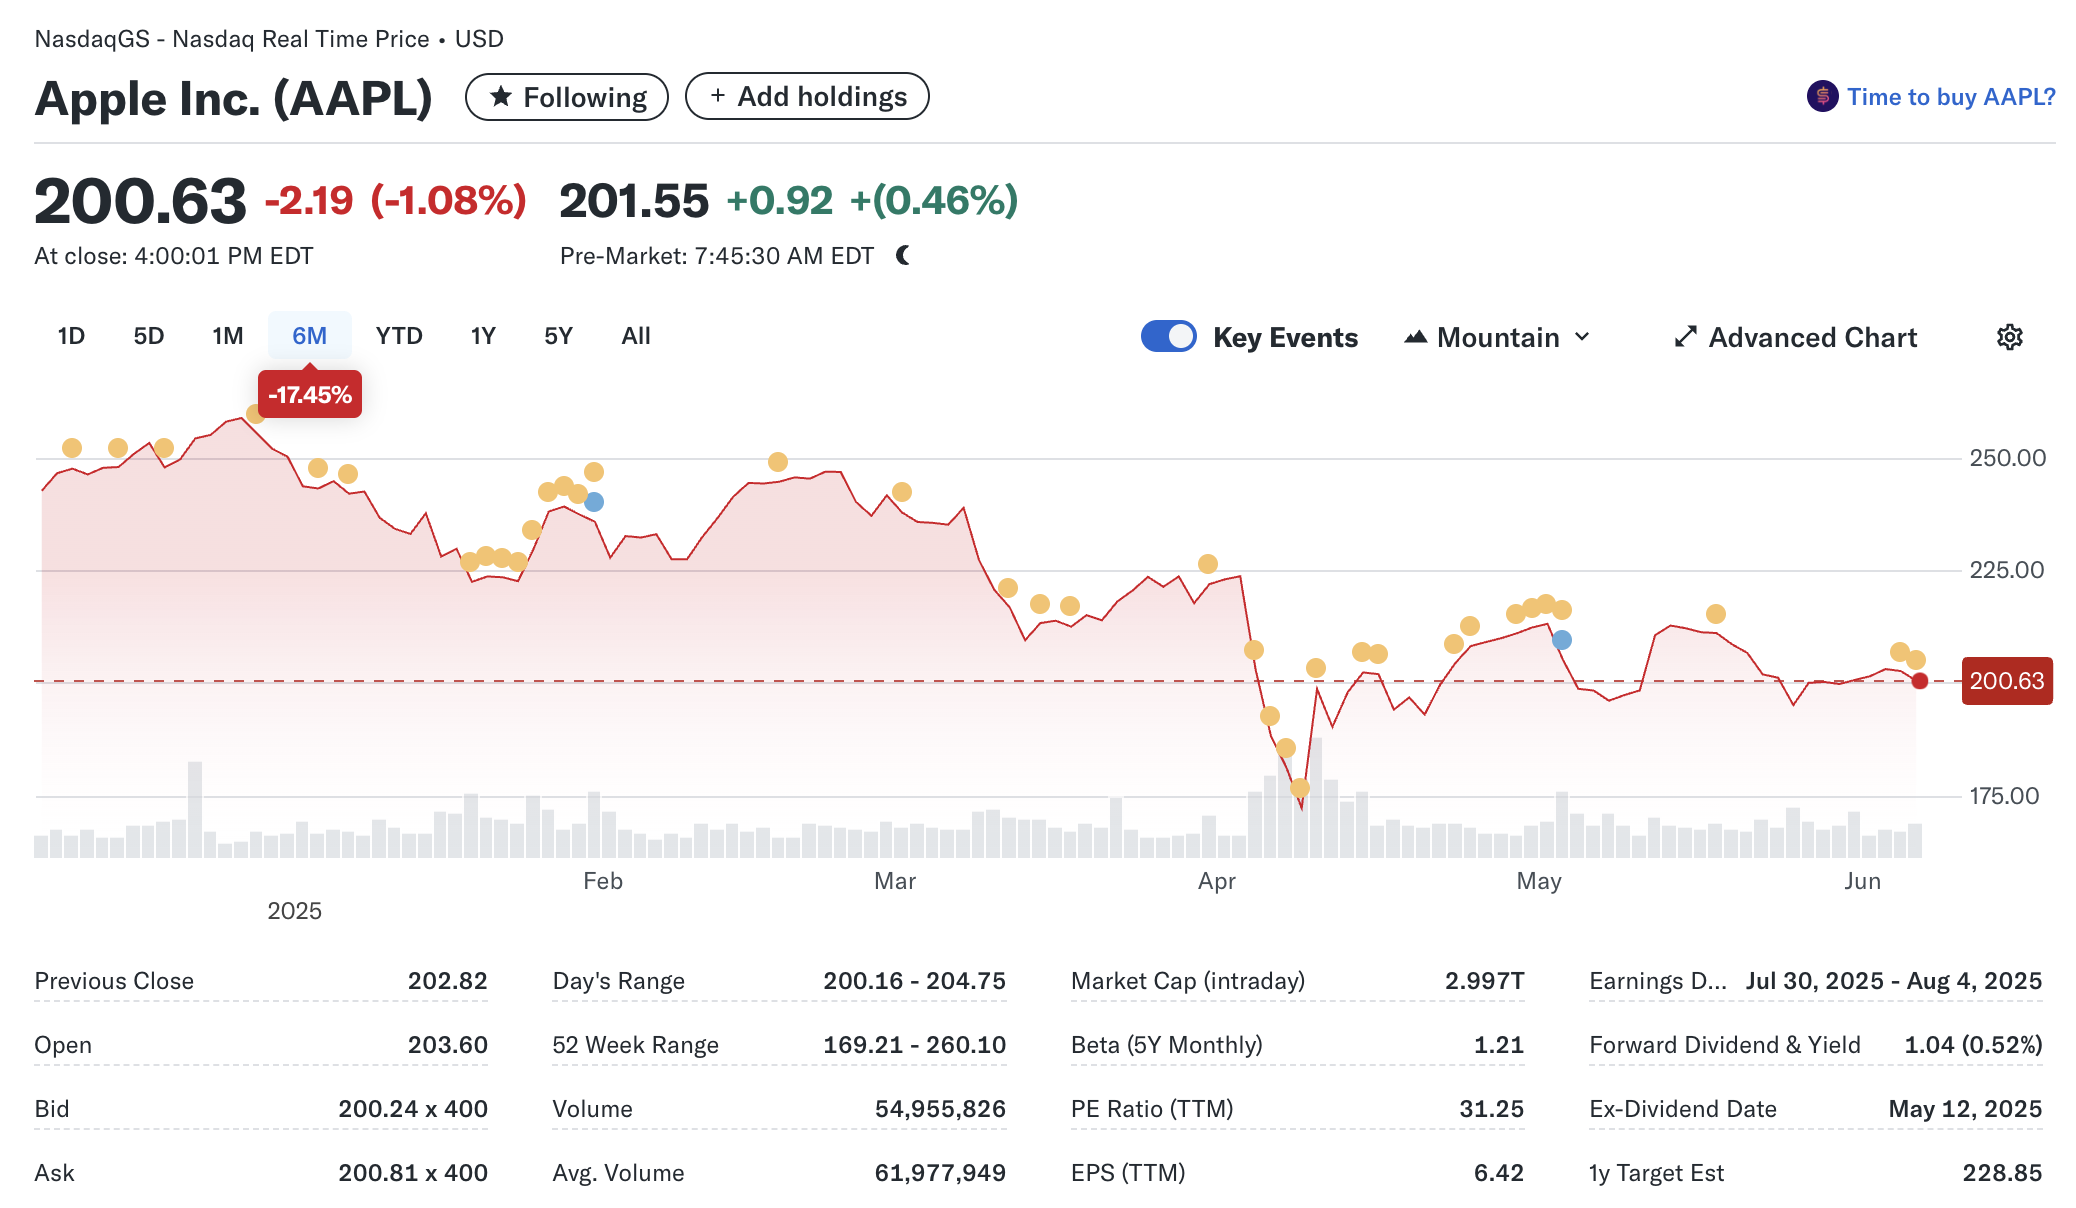Expand the Mountain chart type chevron
This screenshot has width=2076, height=1208.
(x=1582, y=337)
